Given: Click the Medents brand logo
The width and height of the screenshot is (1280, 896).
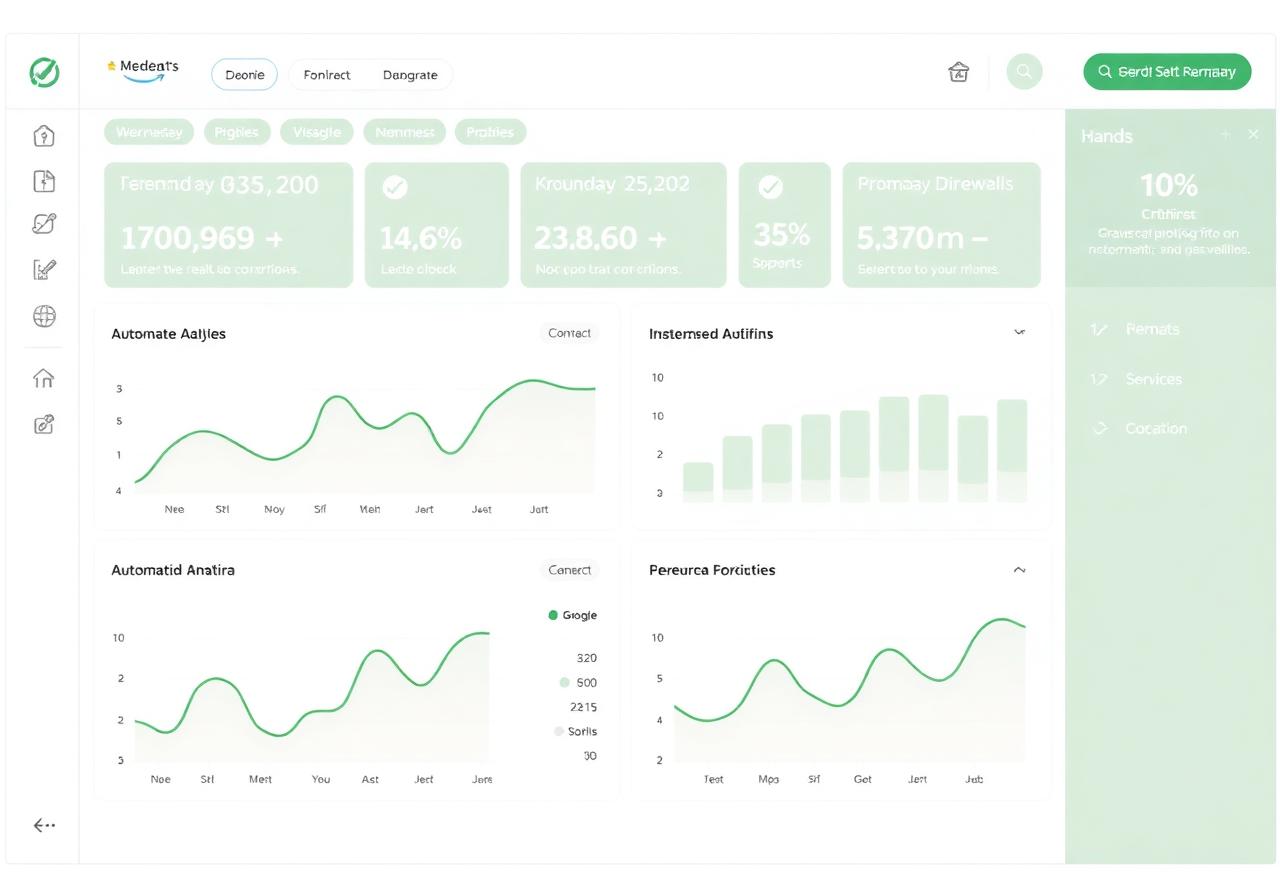Looking at the screenshot, I should point(143,68).
